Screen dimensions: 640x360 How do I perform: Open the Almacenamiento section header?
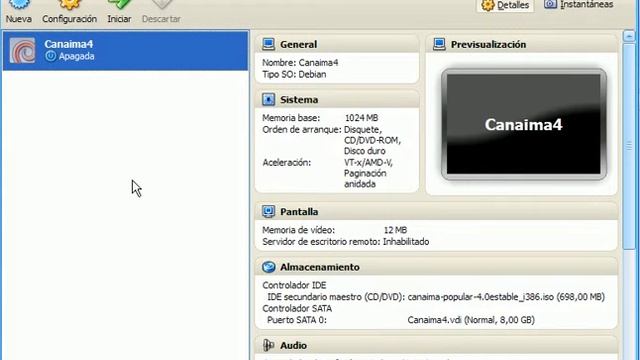[436, 267]
